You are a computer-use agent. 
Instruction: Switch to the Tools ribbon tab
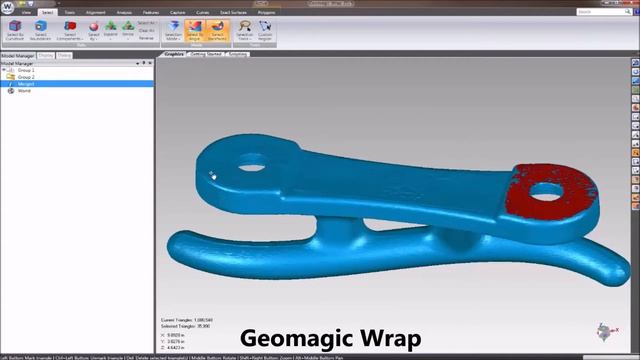pos(70,13)
